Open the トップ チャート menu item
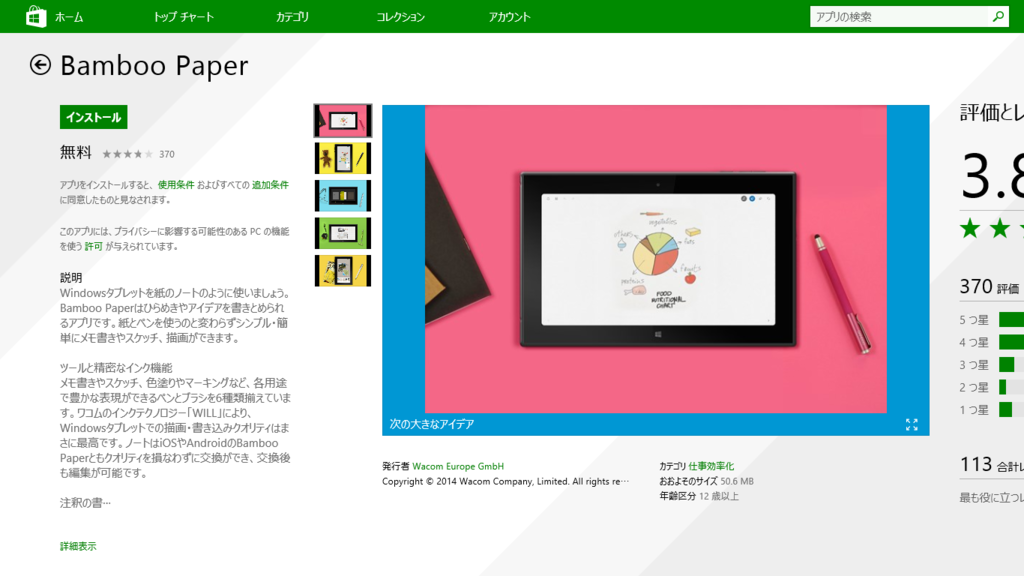Viewport: 1024px width, 576px height. pyautogui.click(x=184, y=17)
